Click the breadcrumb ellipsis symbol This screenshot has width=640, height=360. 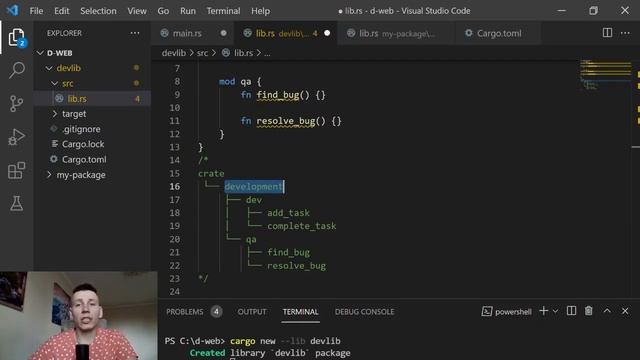(x=267, y=53)
